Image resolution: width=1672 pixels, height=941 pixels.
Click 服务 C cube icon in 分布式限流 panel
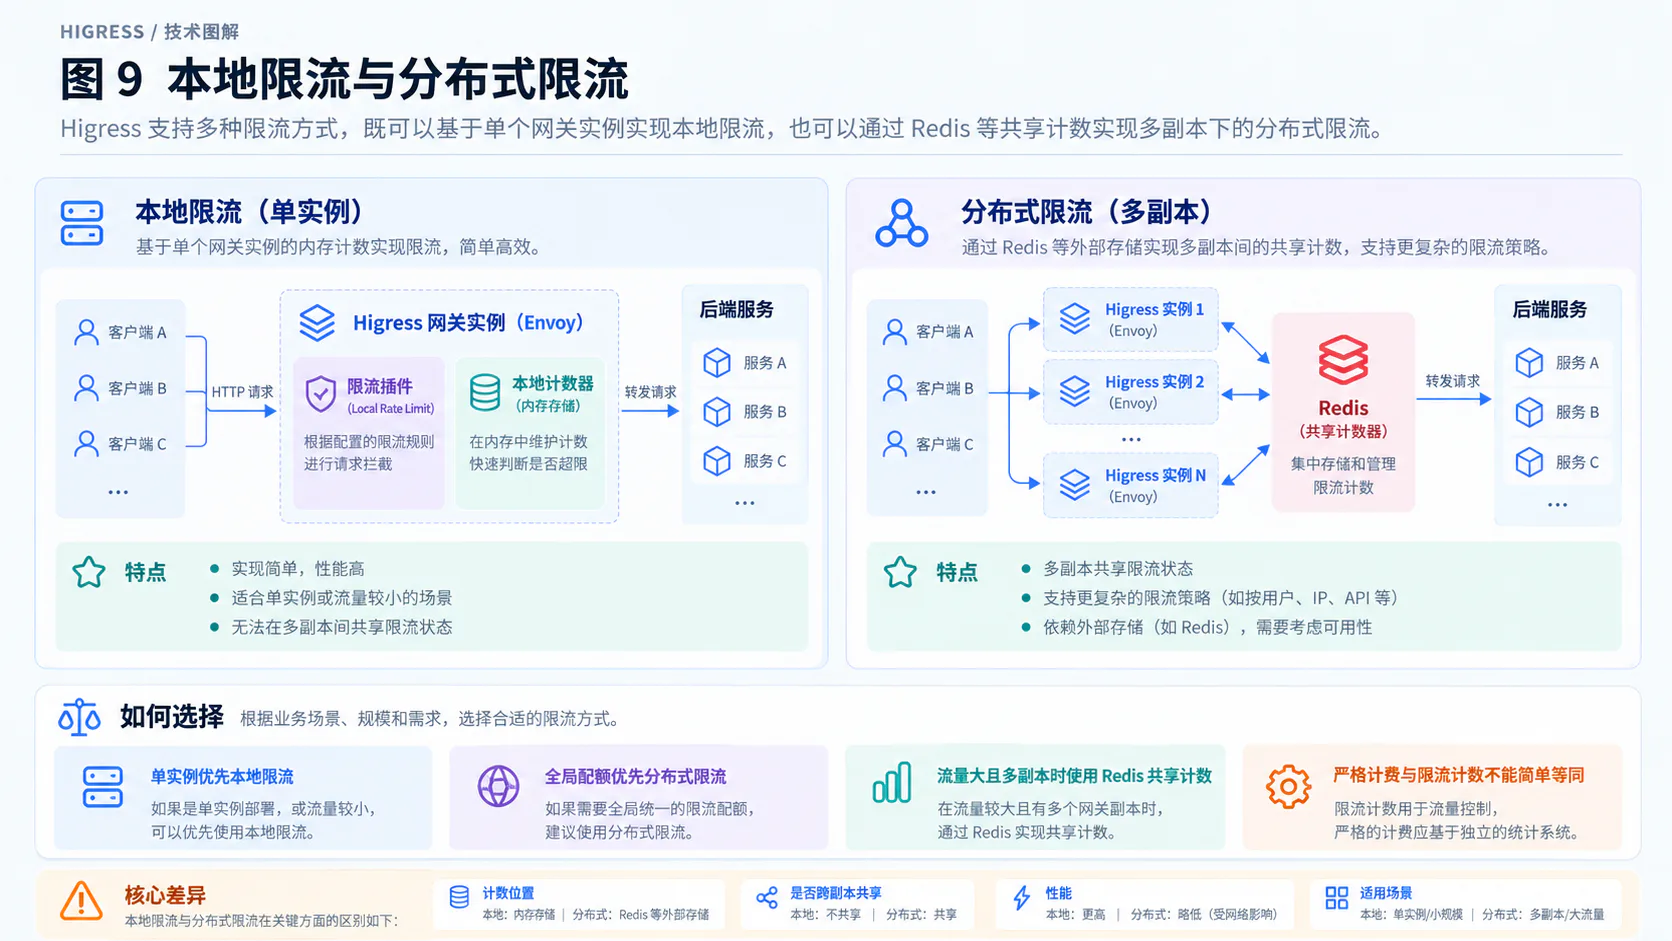click(x=1529, y=462)
